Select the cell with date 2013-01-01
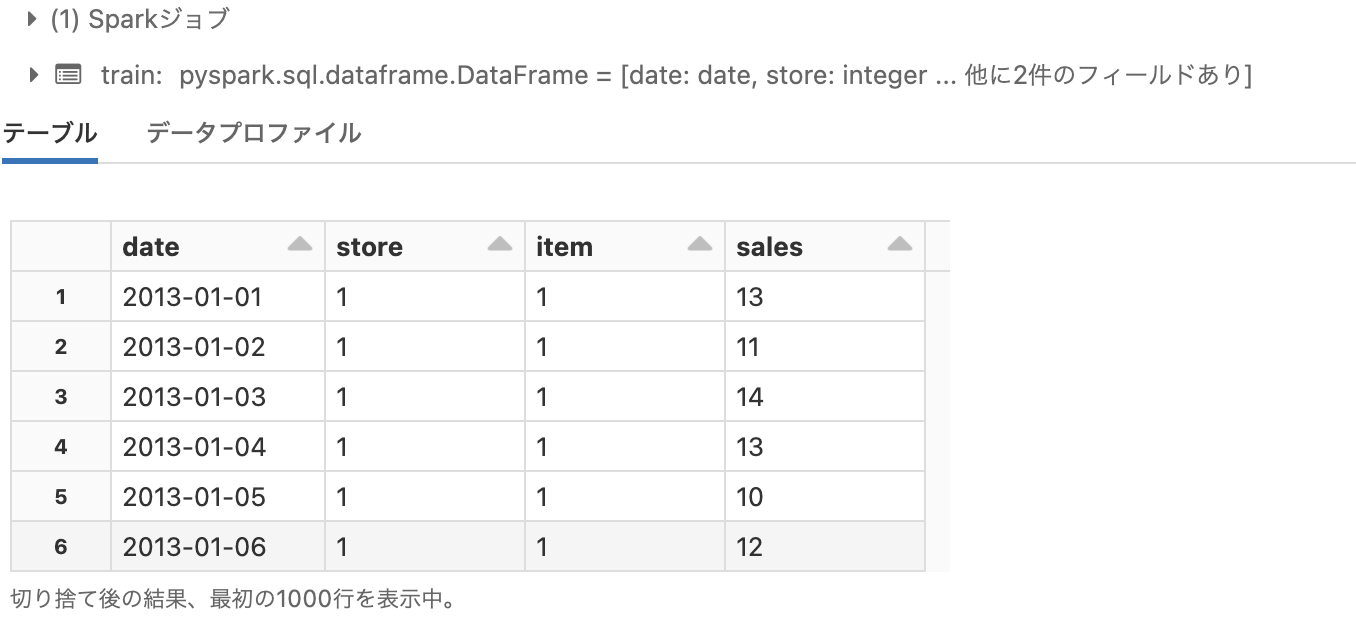 194,297
